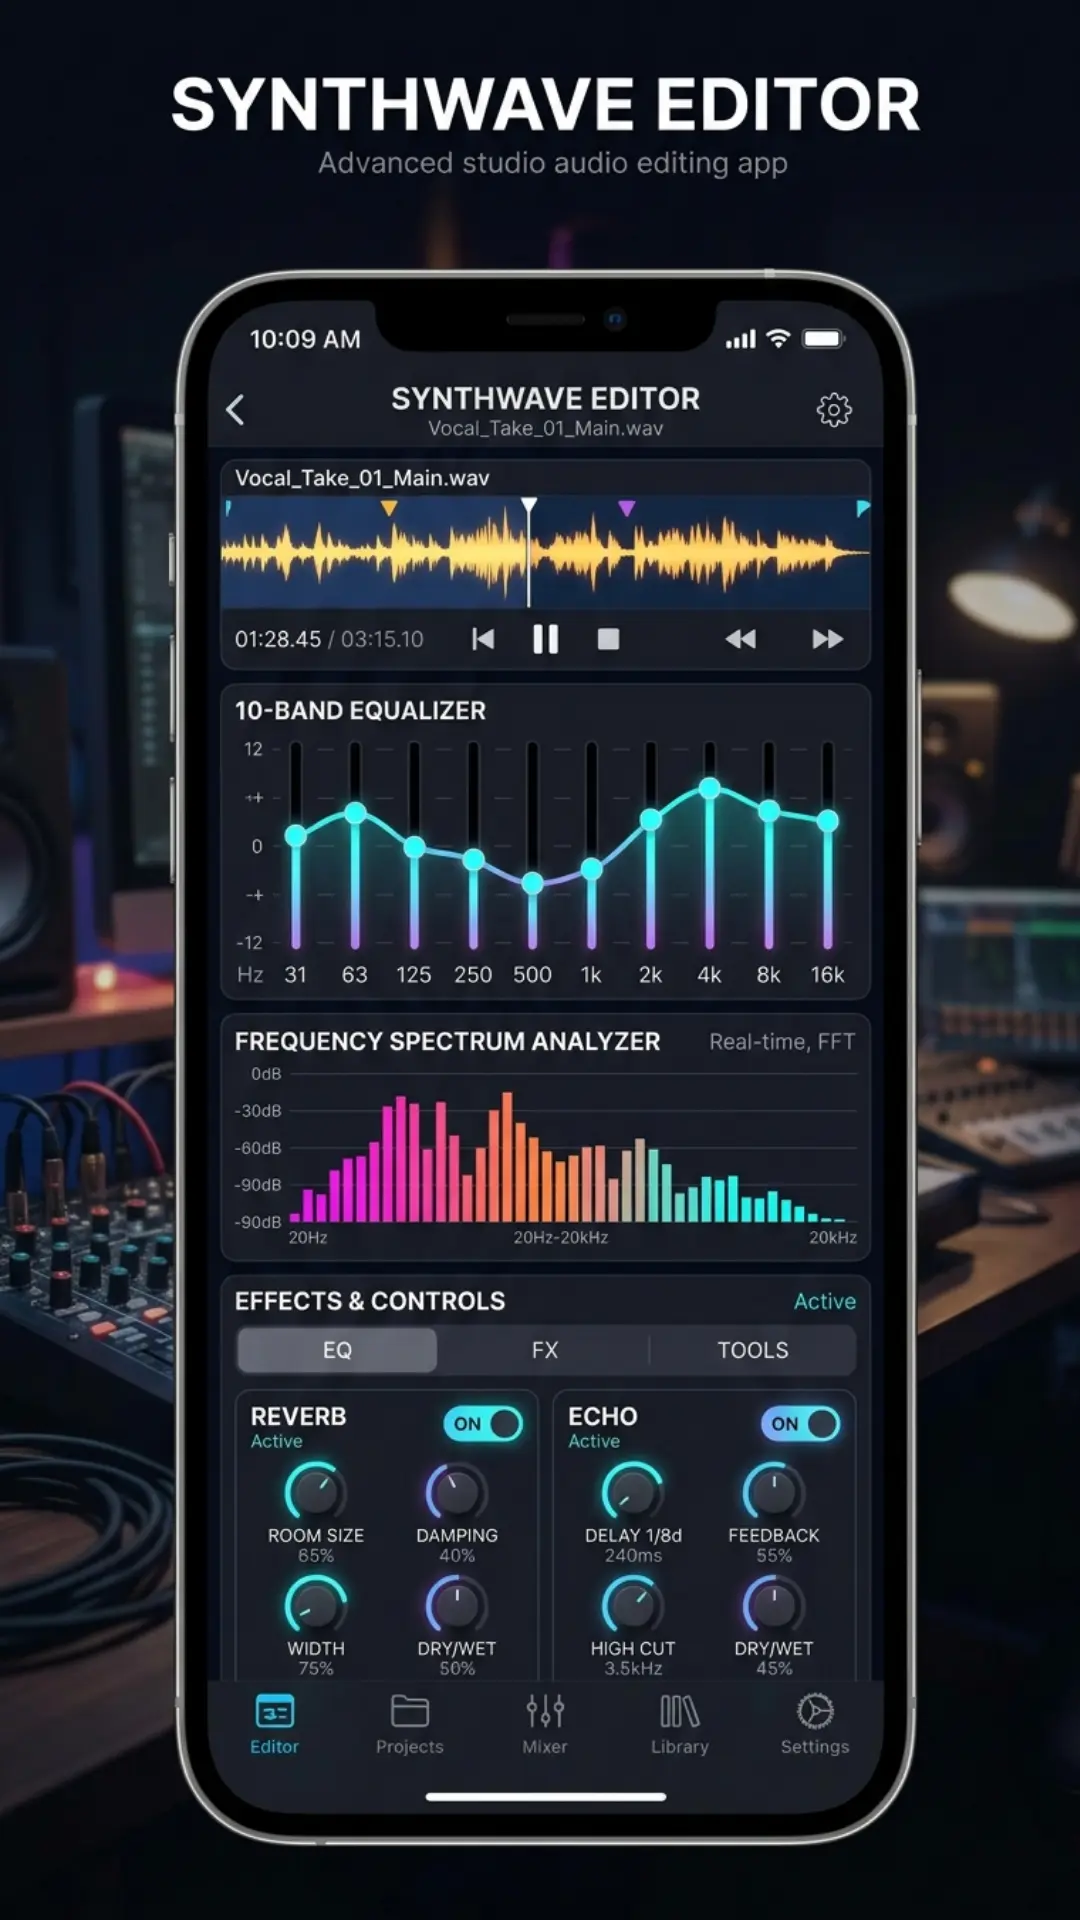Click the 3.5kHz high cut value
1080x1920 pixels.
(x=633, y=1669)
